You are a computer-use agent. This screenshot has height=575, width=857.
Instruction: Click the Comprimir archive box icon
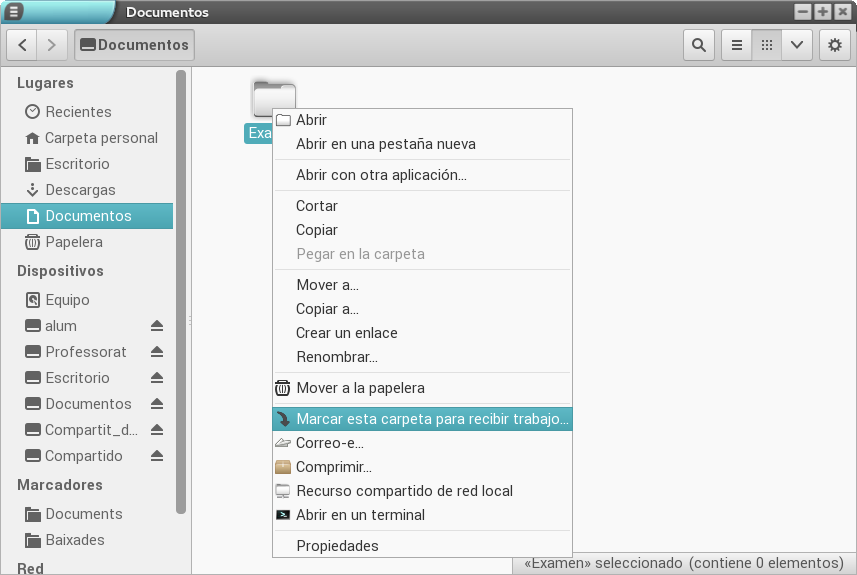click(x=283, y=467)
